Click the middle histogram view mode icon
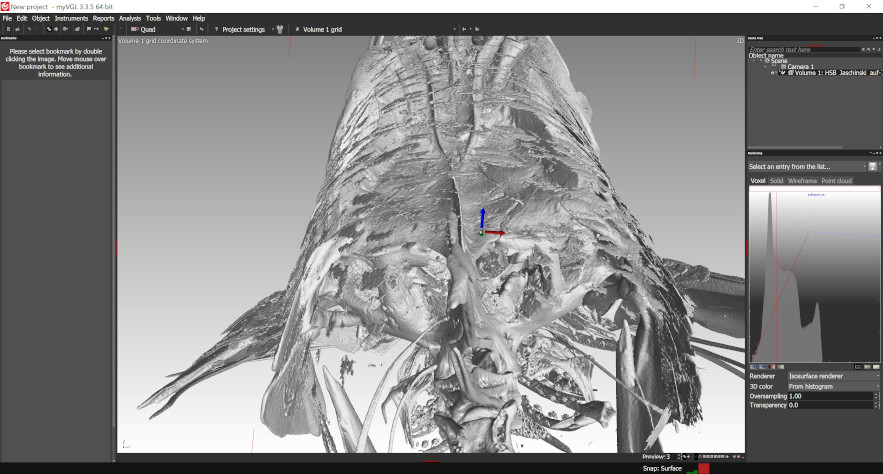883x474 pixels. click(867, 367)
